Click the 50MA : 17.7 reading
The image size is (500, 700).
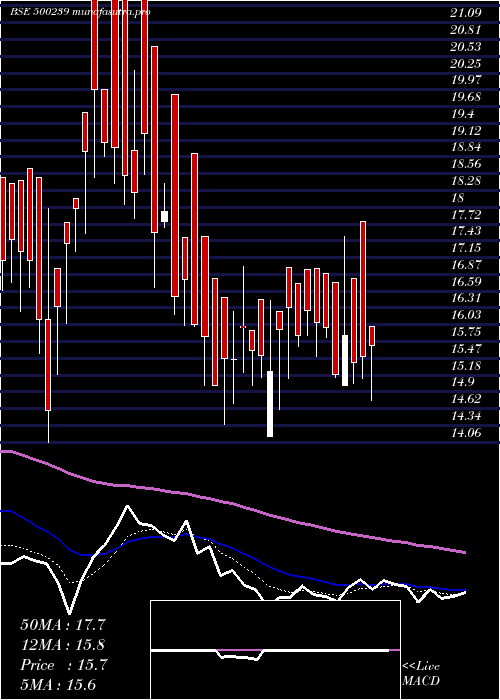point(63,625)
